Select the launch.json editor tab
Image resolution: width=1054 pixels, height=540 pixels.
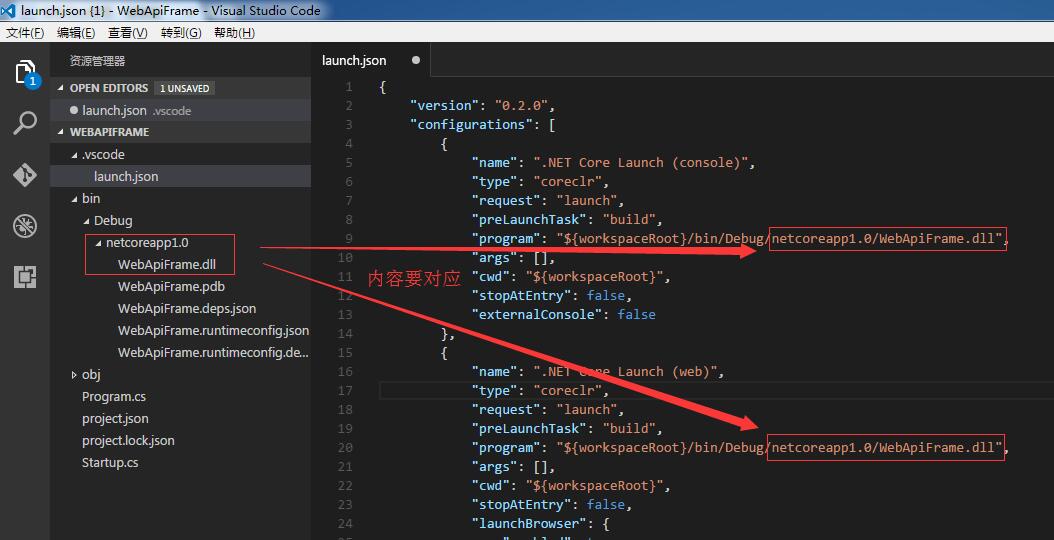(x=370, y=61)
